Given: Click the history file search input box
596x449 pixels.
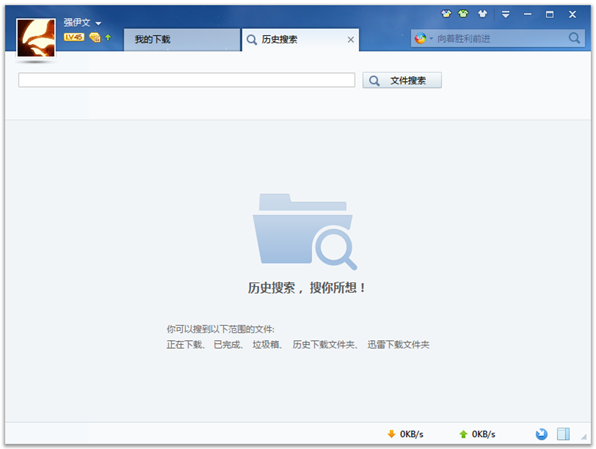Looking at the screenshot, I should pos(187,80).
